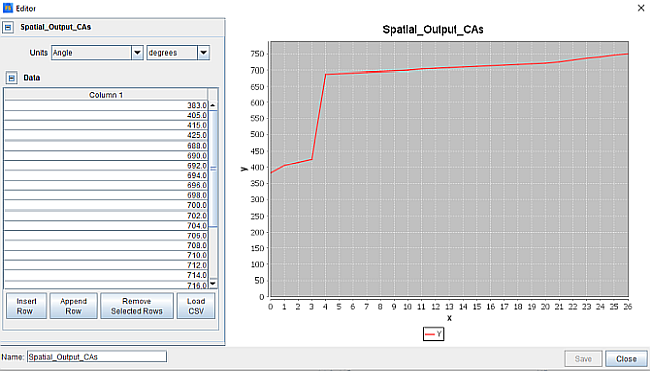Click the Name input field
650x371 pixels.
pyautogui.click(x=97, y=356)
